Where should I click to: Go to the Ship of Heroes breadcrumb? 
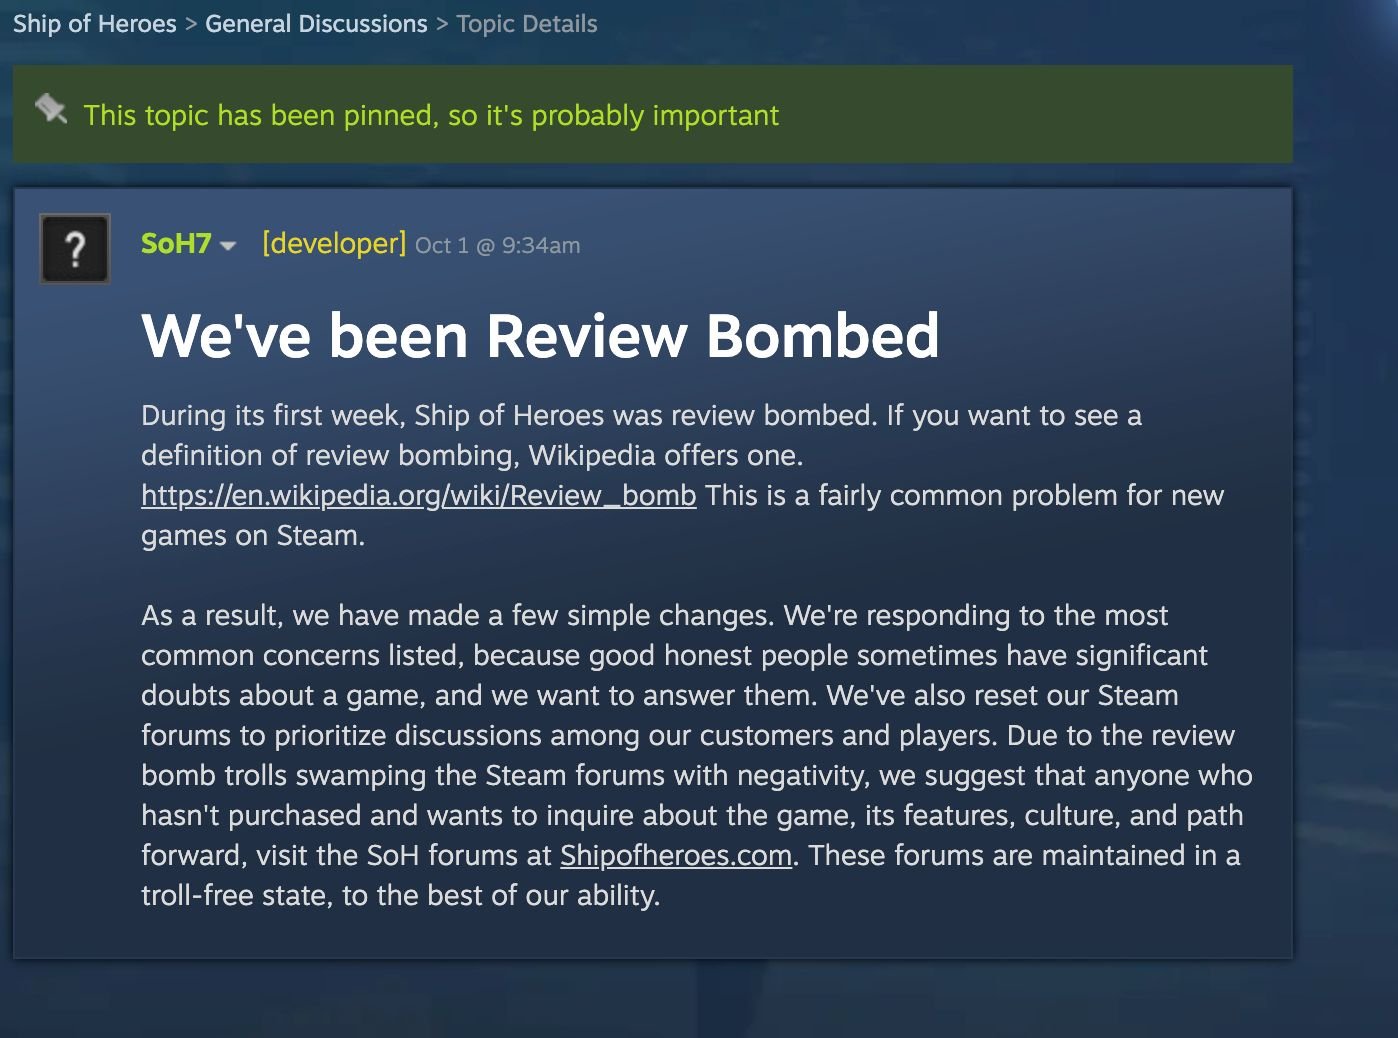pos(95,24)
